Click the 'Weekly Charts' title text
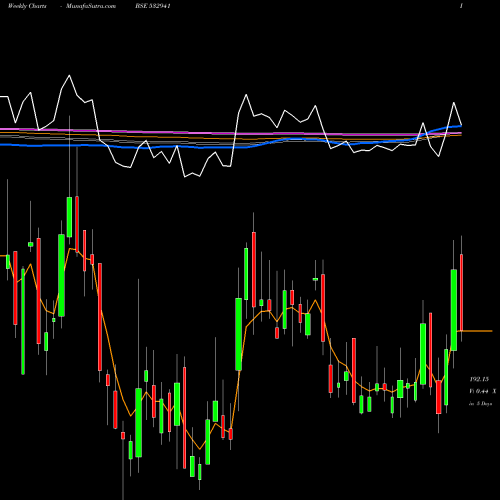Viewport: 500px width, 500px height. [x=27, y=6]
